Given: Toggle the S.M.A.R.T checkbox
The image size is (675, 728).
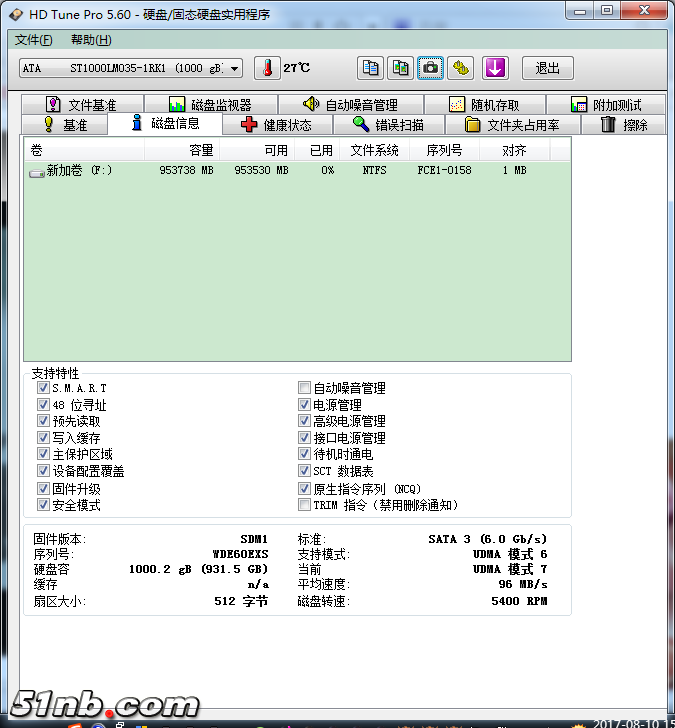Looking at the screenshot, I should click(43, 388).
